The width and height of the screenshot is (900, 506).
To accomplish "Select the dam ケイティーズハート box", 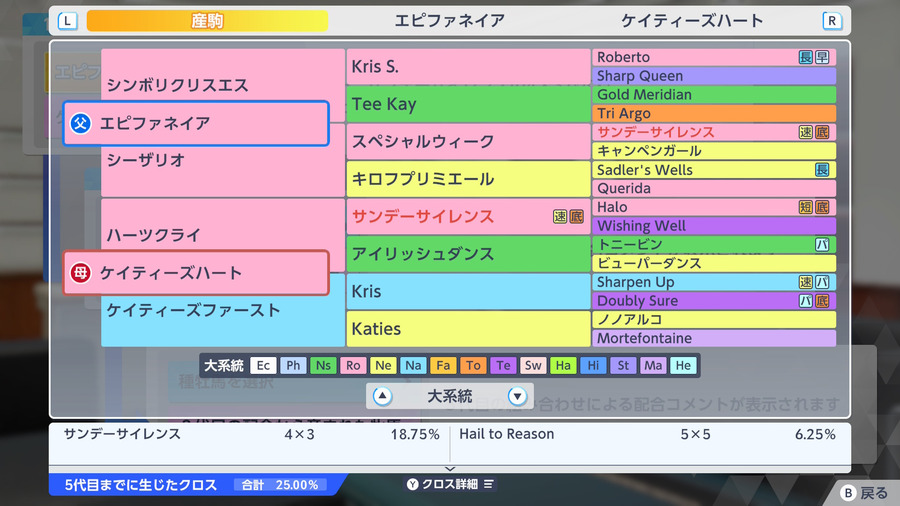I will point(196,273).
